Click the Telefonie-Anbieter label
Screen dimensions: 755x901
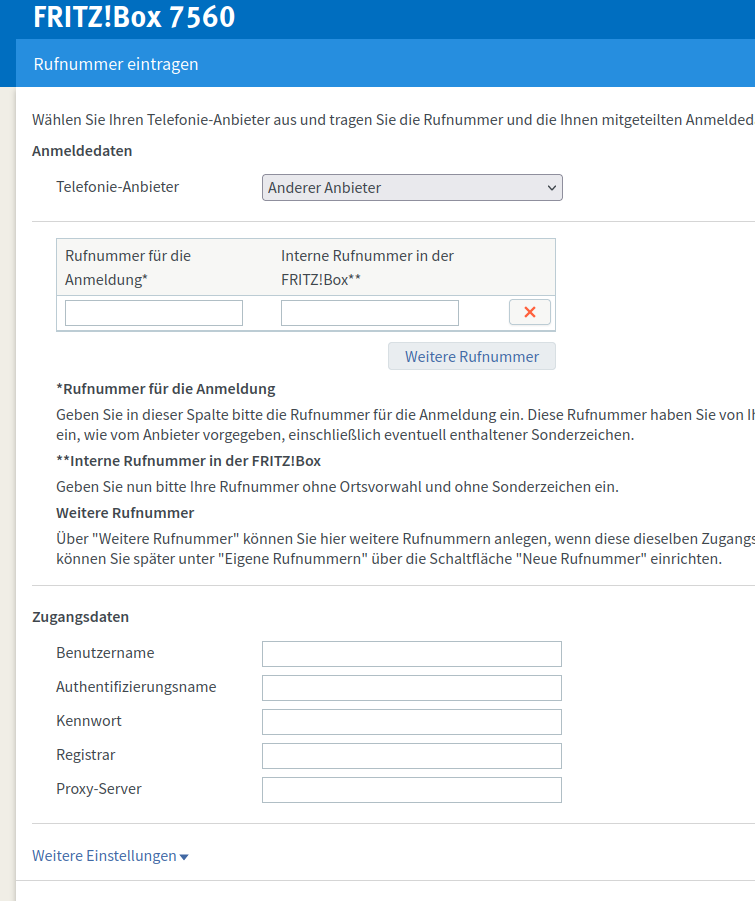(x=118, y=187)
